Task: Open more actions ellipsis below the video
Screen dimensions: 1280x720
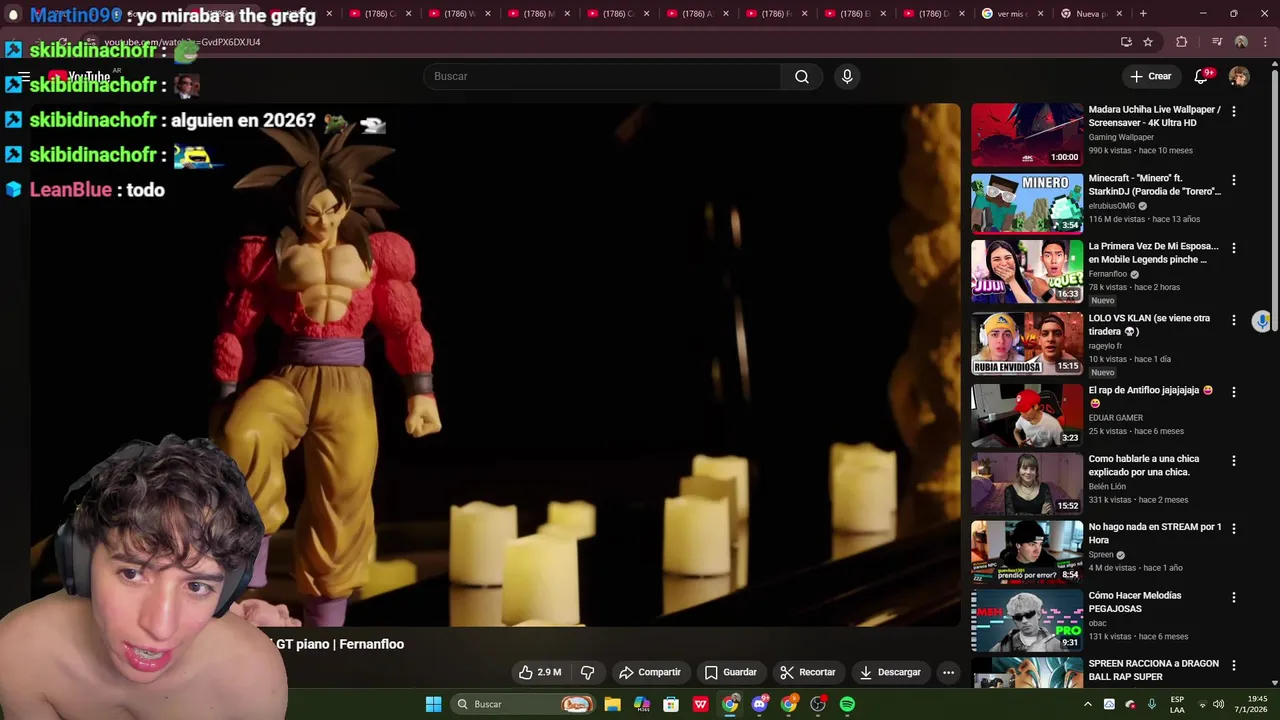Action: point(948,672)
